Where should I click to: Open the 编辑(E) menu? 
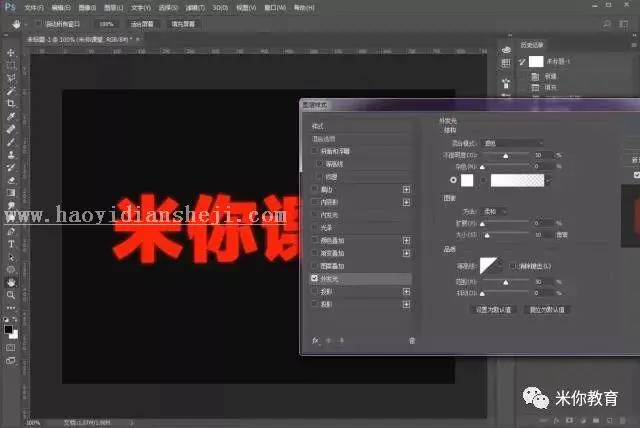tap(61, 8)
